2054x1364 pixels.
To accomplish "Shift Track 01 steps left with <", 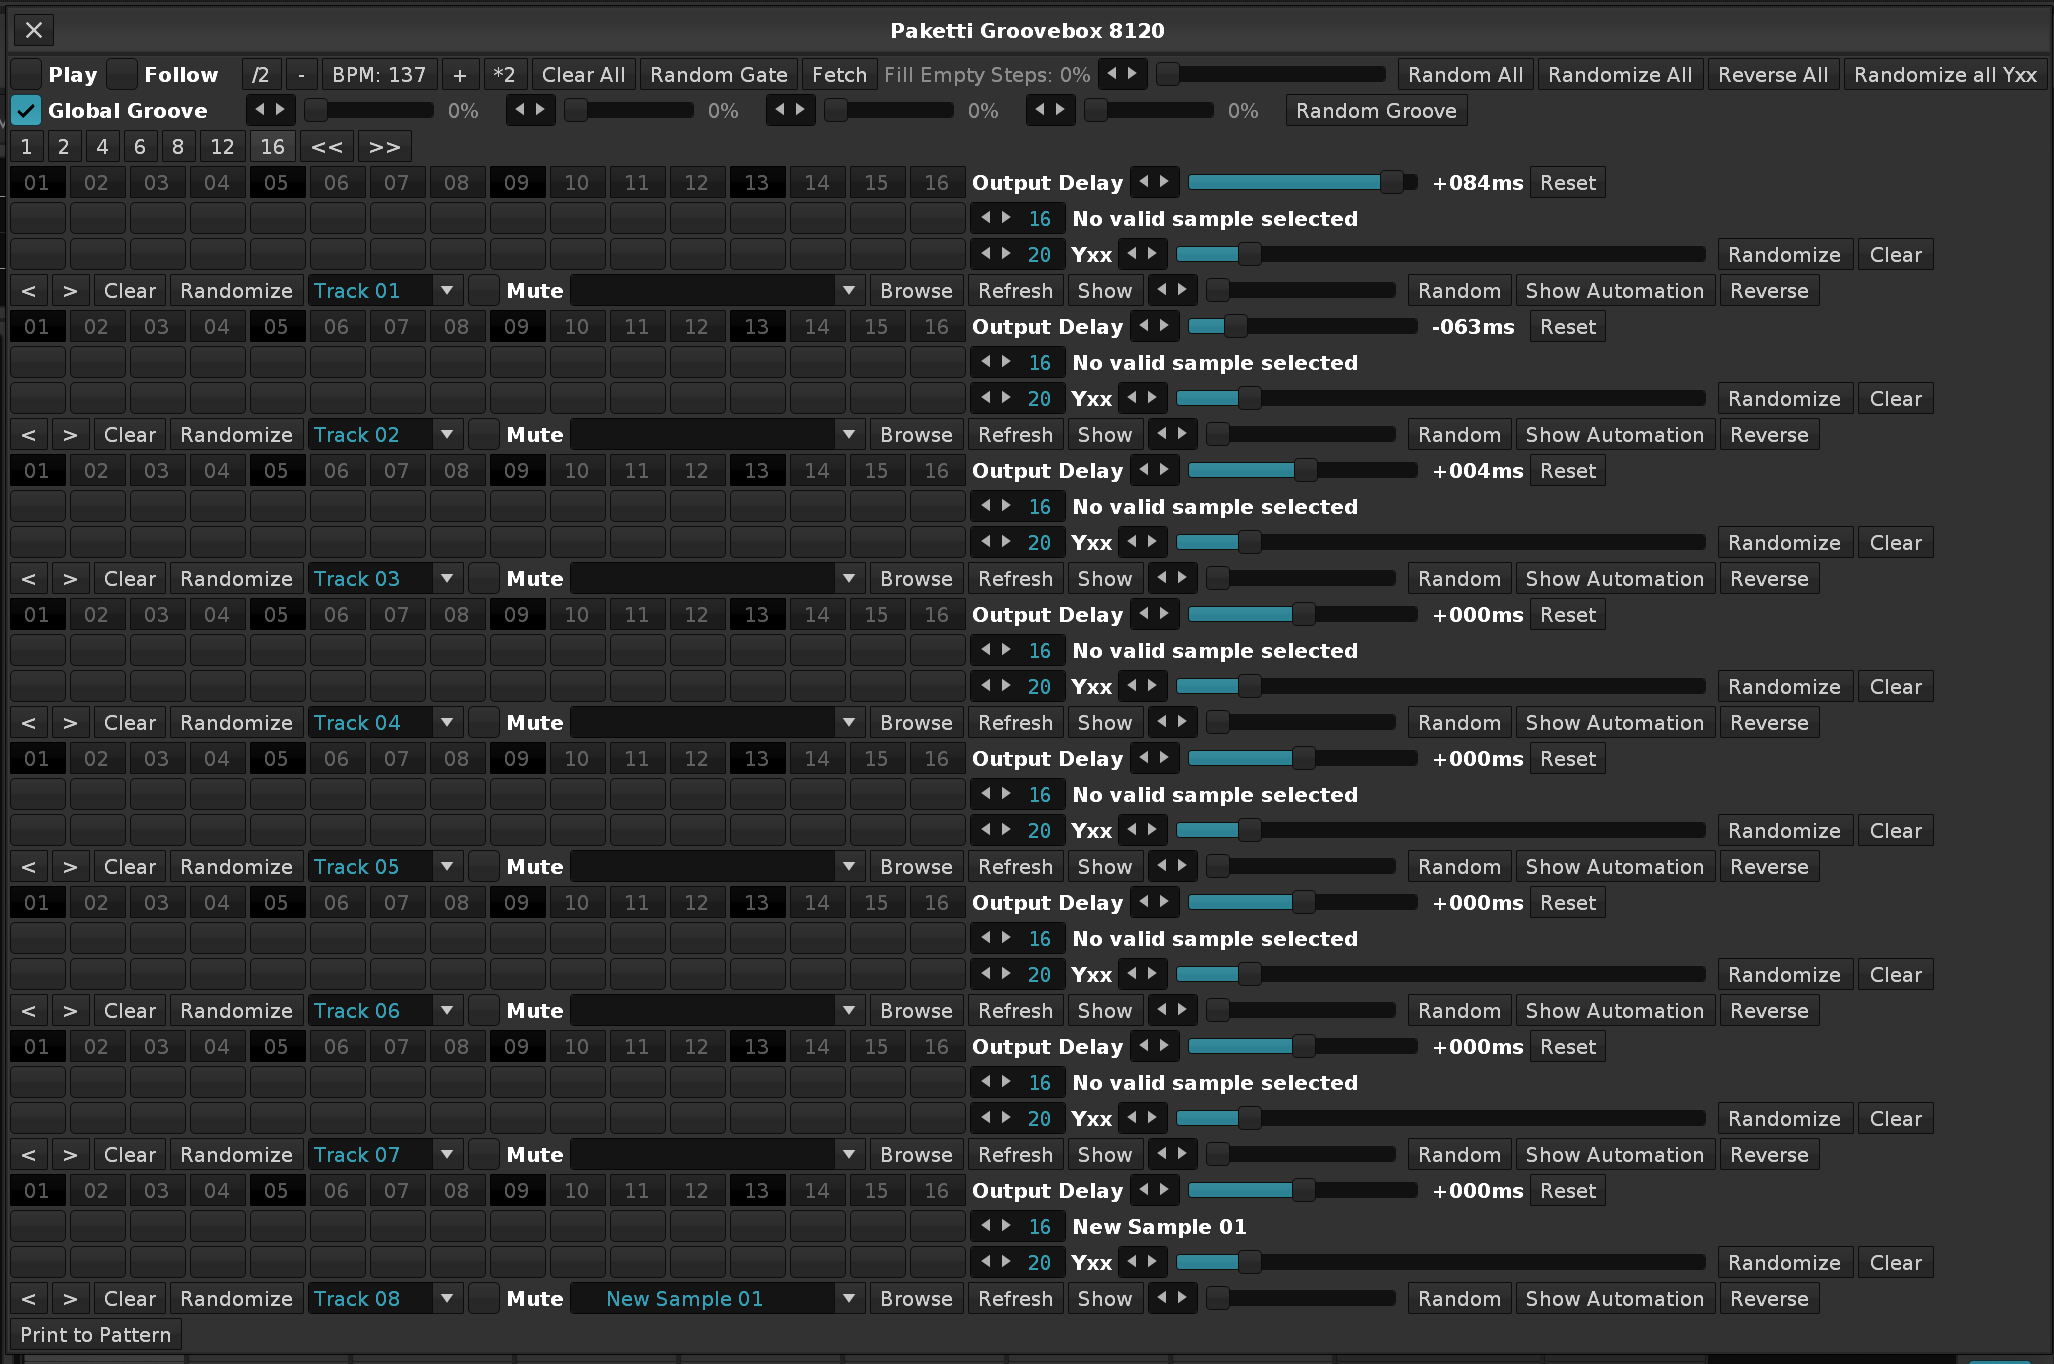I will click(28, 291).
